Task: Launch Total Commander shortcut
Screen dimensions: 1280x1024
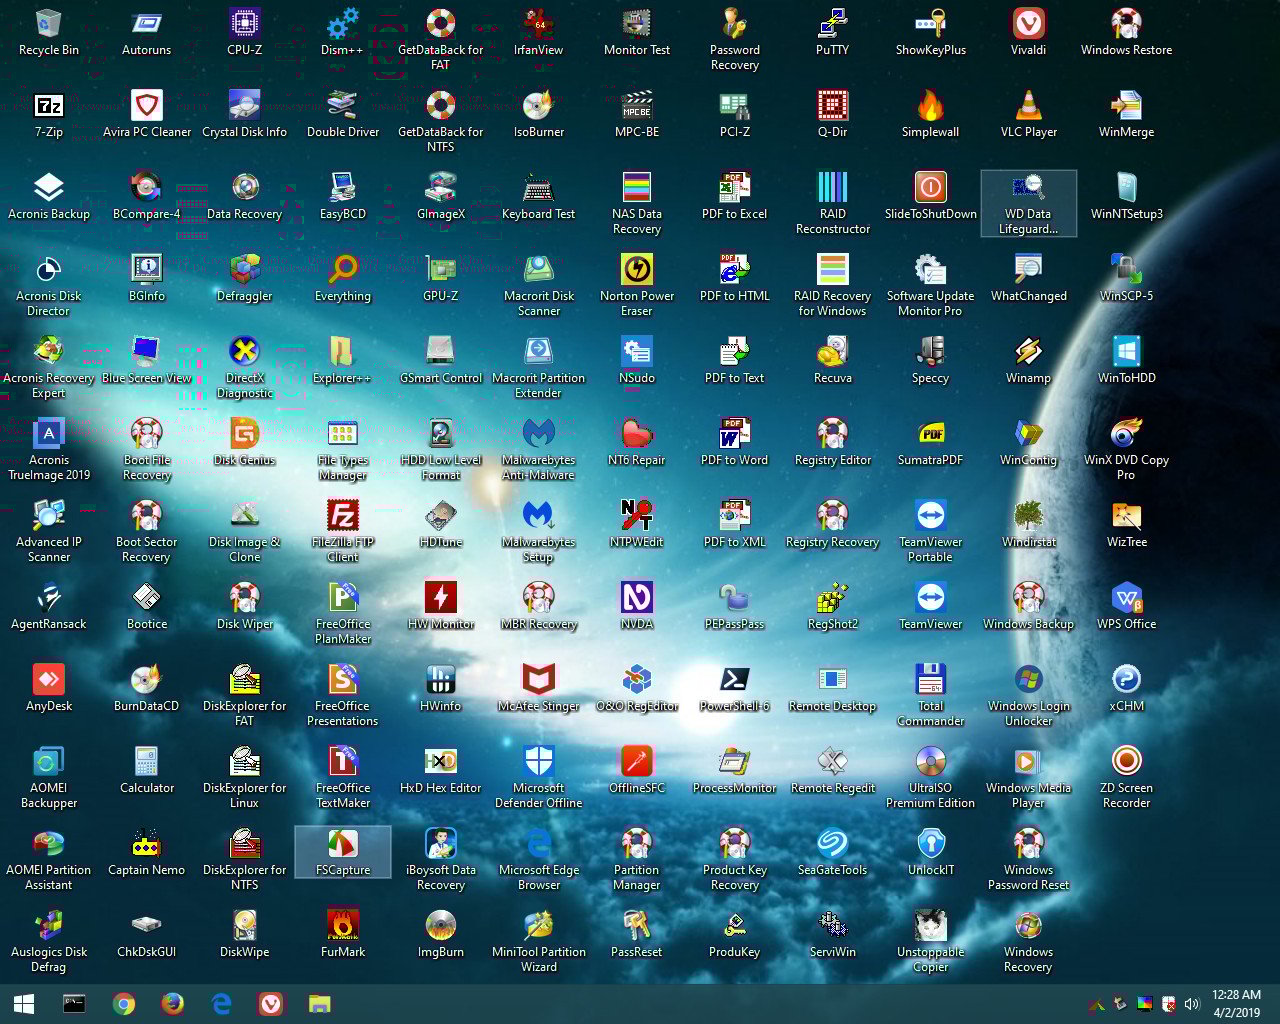Action: (x=930, y=695)
